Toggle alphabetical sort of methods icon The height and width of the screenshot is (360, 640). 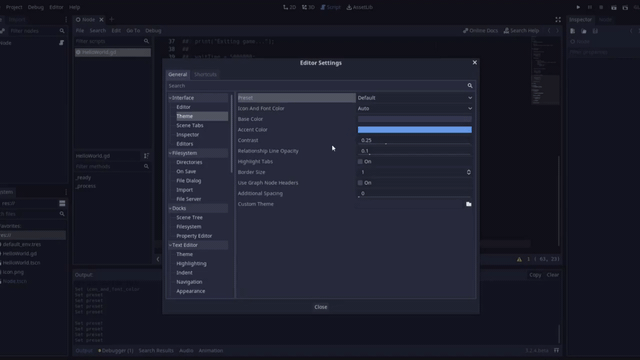click(x=146, y=156)
